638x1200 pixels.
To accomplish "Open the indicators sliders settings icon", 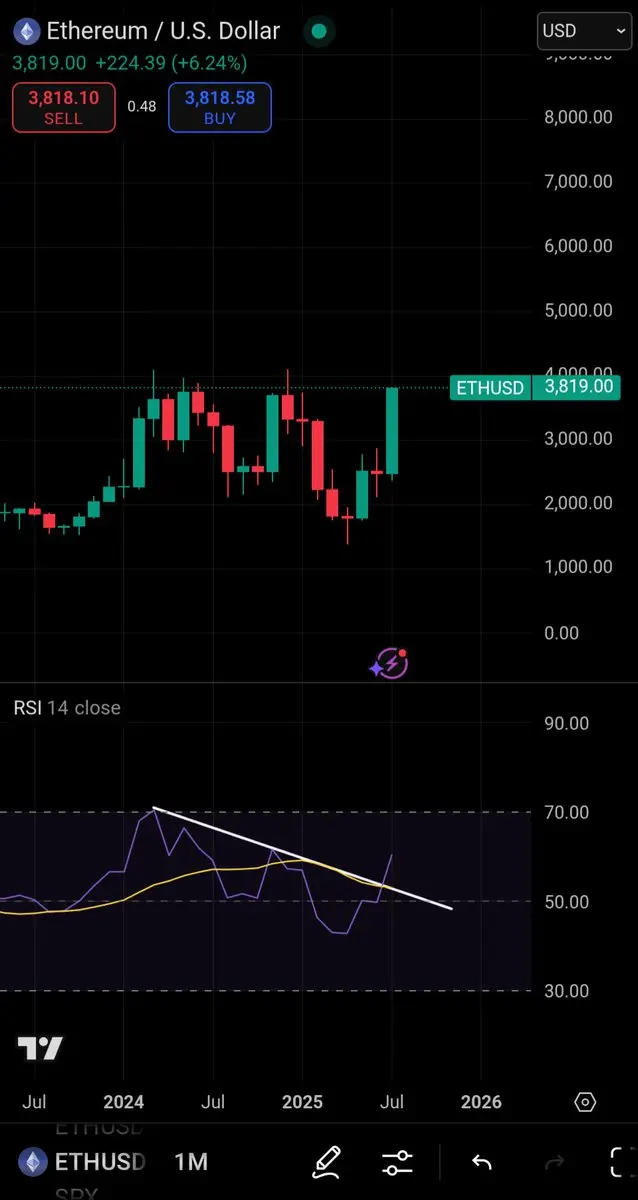I will click(x=397, y=1162).
